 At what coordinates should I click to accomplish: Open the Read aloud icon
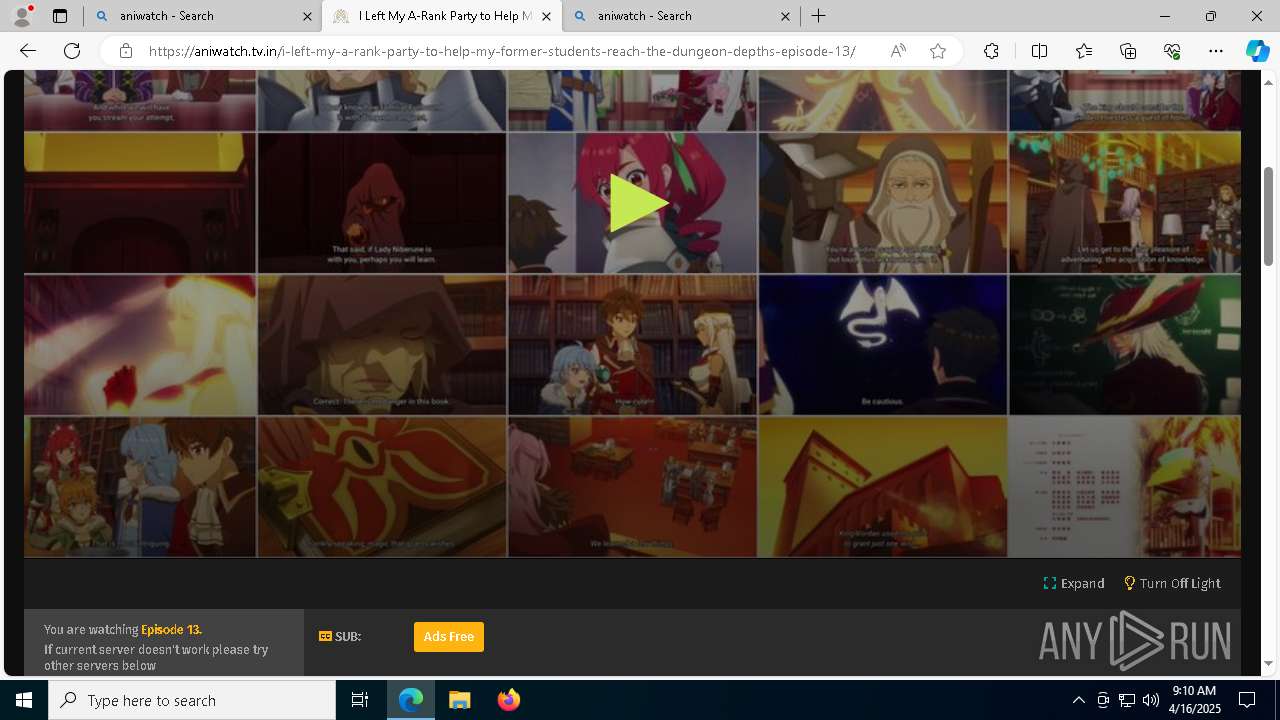pos(898,51)
